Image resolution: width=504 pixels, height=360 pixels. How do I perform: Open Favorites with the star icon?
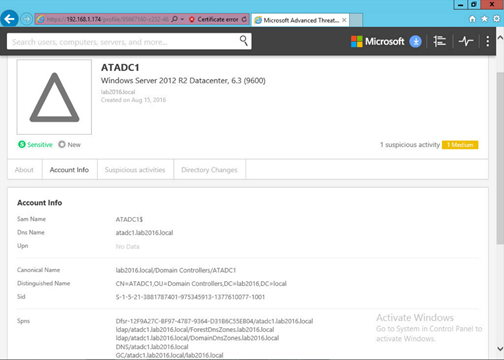(x=484, y=19)
